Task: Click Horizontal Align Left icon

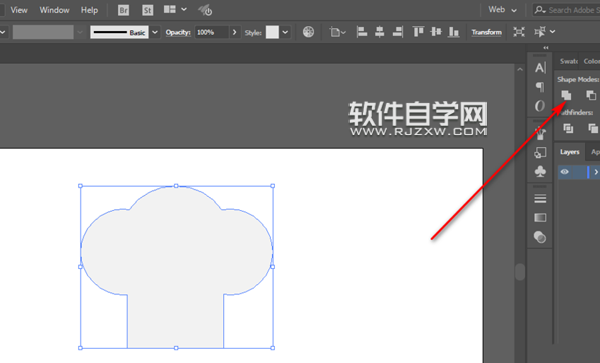Action: (x=362, y=32)
